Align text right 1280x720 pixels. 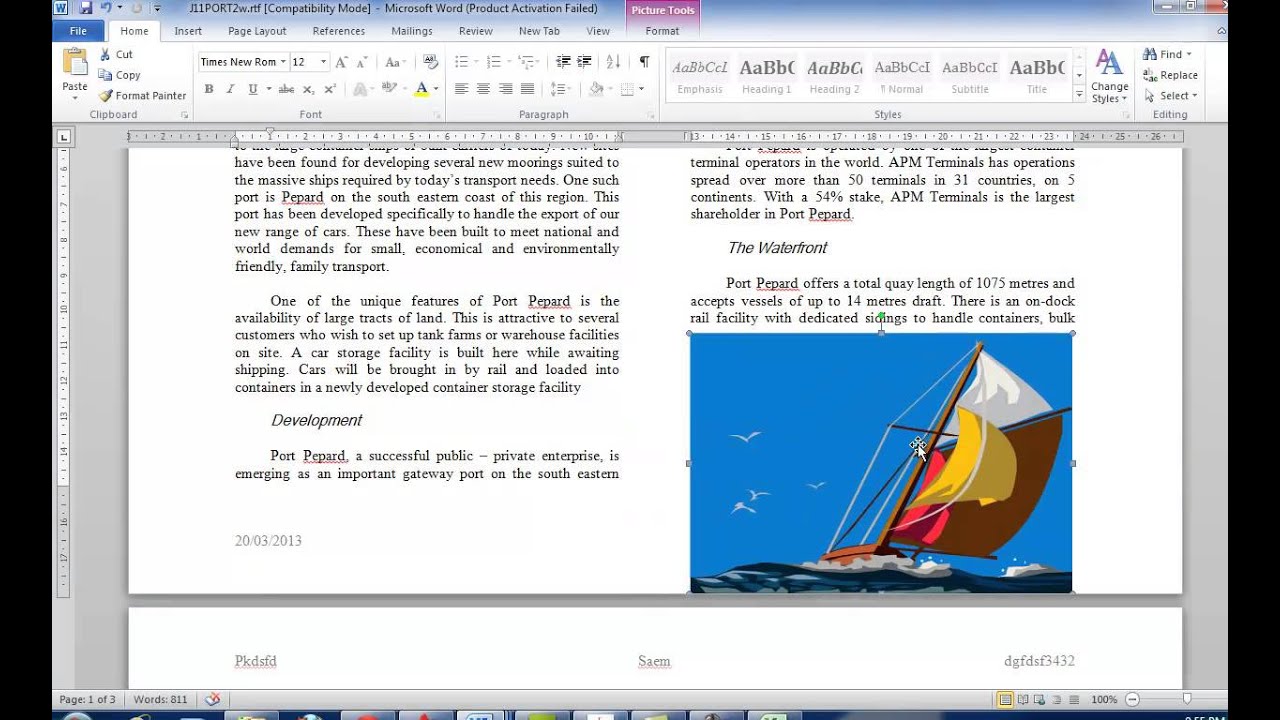tap(505, 89)
